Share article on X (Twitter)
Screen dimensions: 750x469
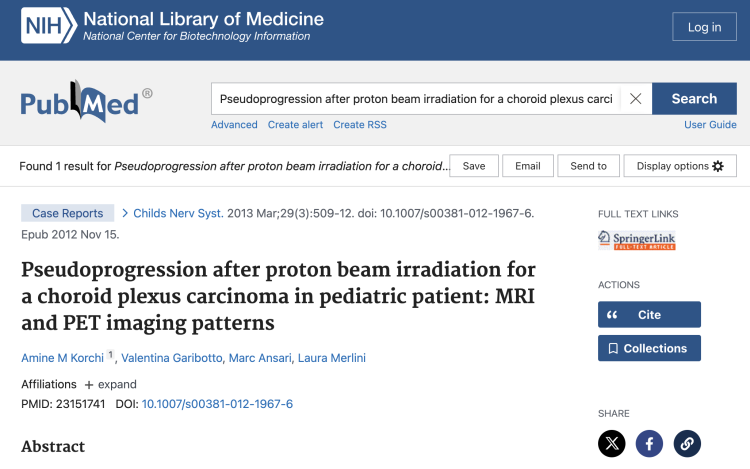pos(612,443)
